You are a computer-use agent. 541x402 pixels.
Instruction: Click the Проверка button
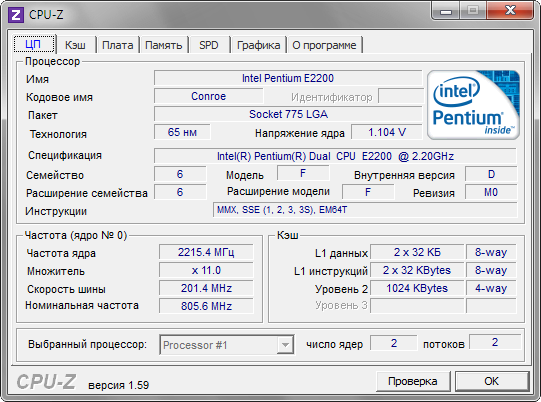click(413, 381)
